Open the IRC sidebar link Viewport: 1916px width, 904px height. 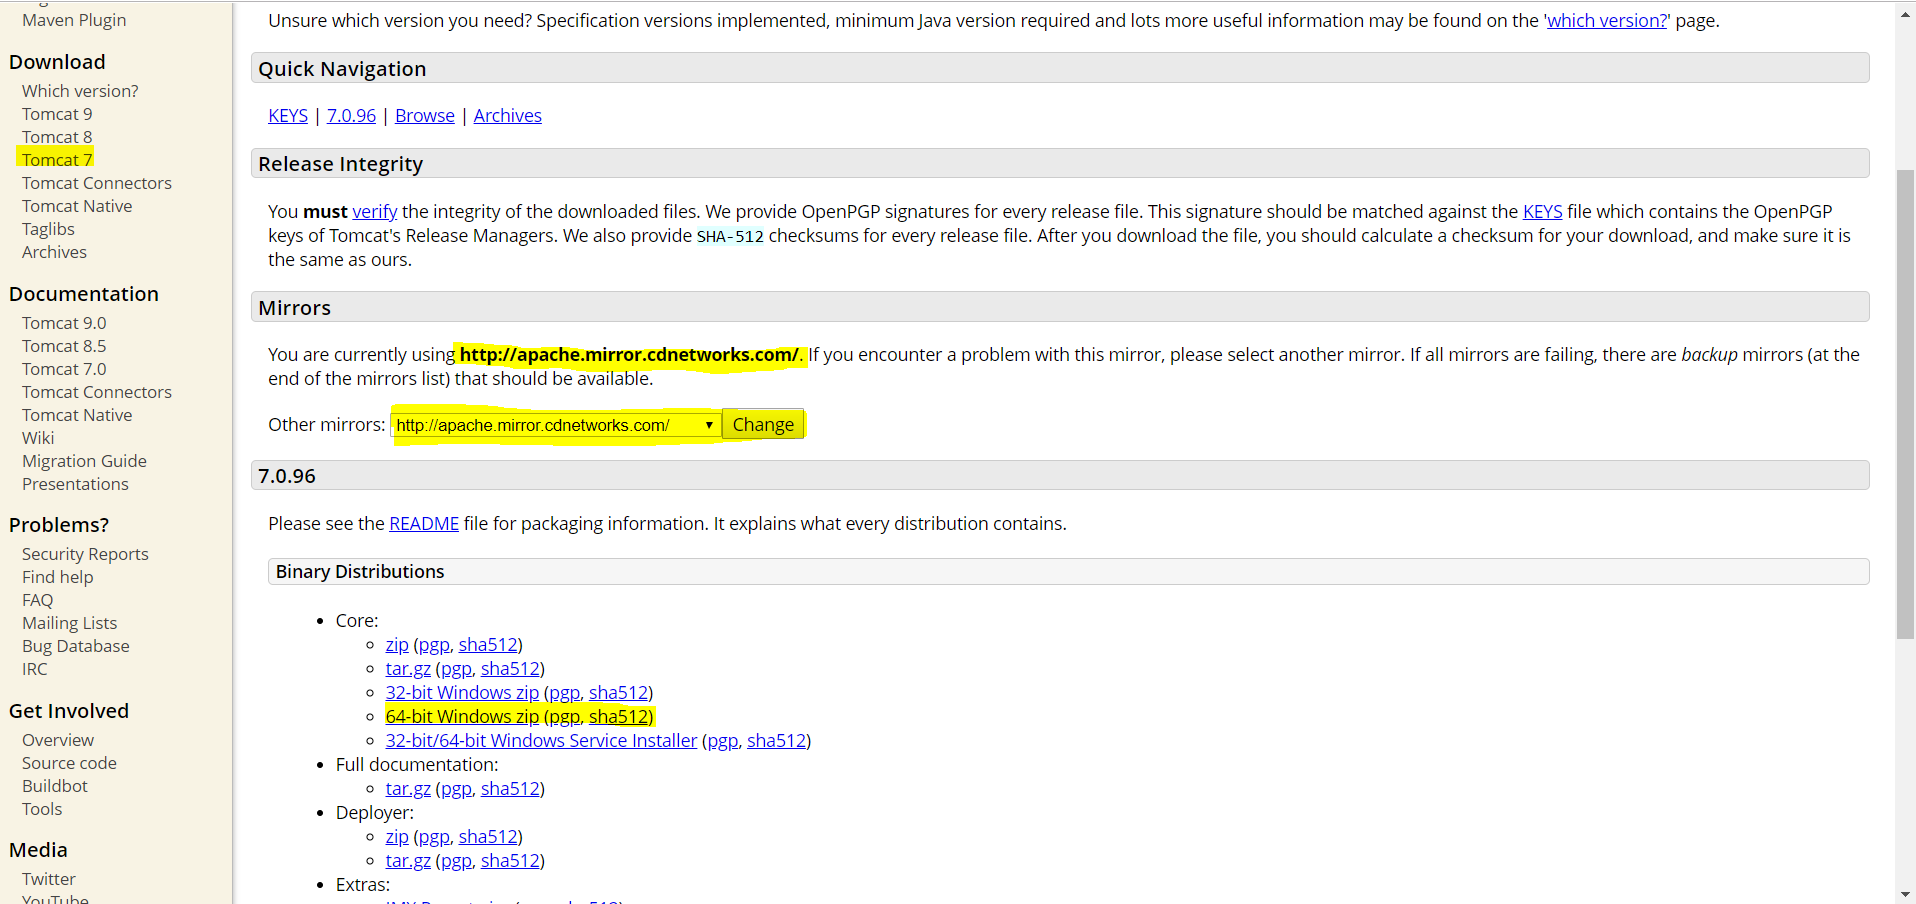pos(34,669)
